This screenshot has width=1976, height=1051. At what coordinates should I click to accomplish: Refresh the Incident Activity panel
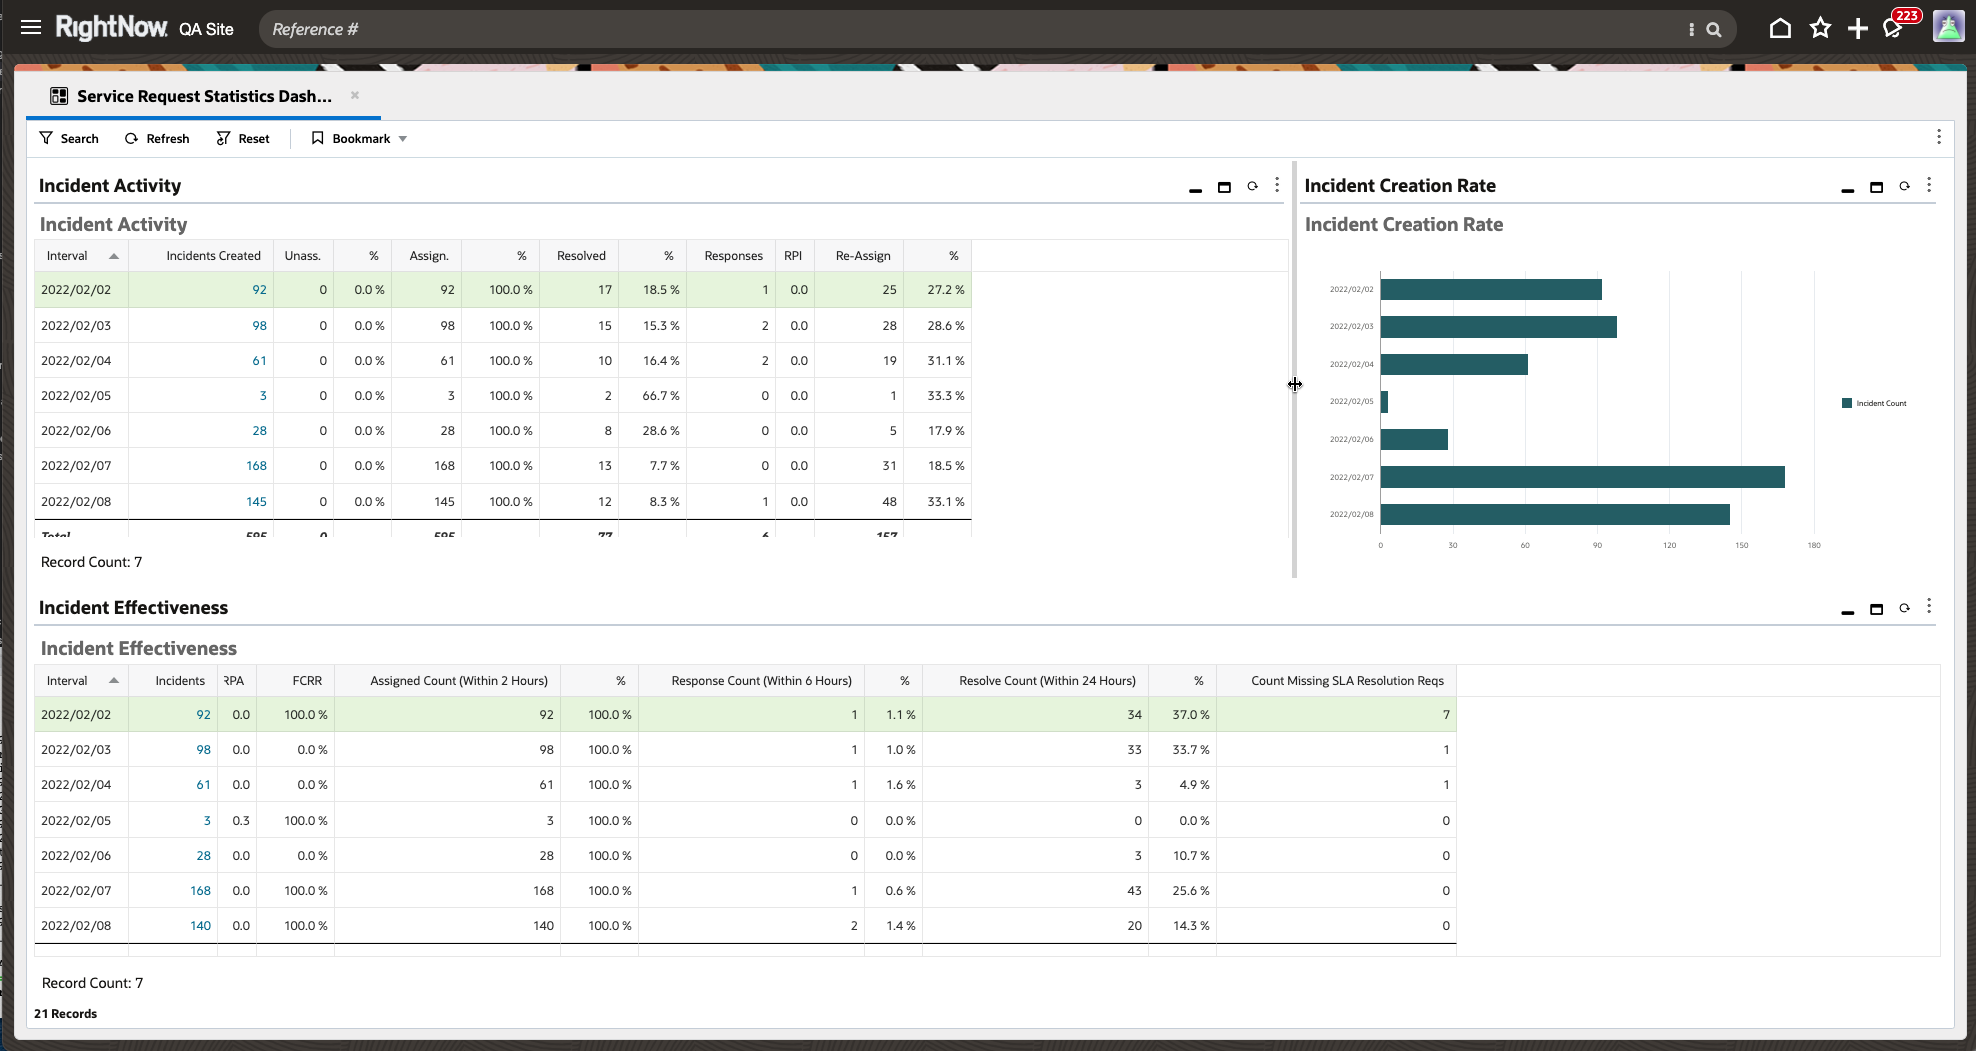[1252, 186]
